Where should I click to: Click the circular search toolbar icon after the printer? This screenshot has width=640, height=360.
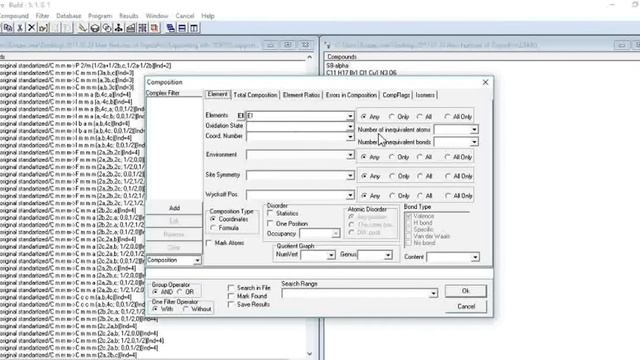point(107,28)
